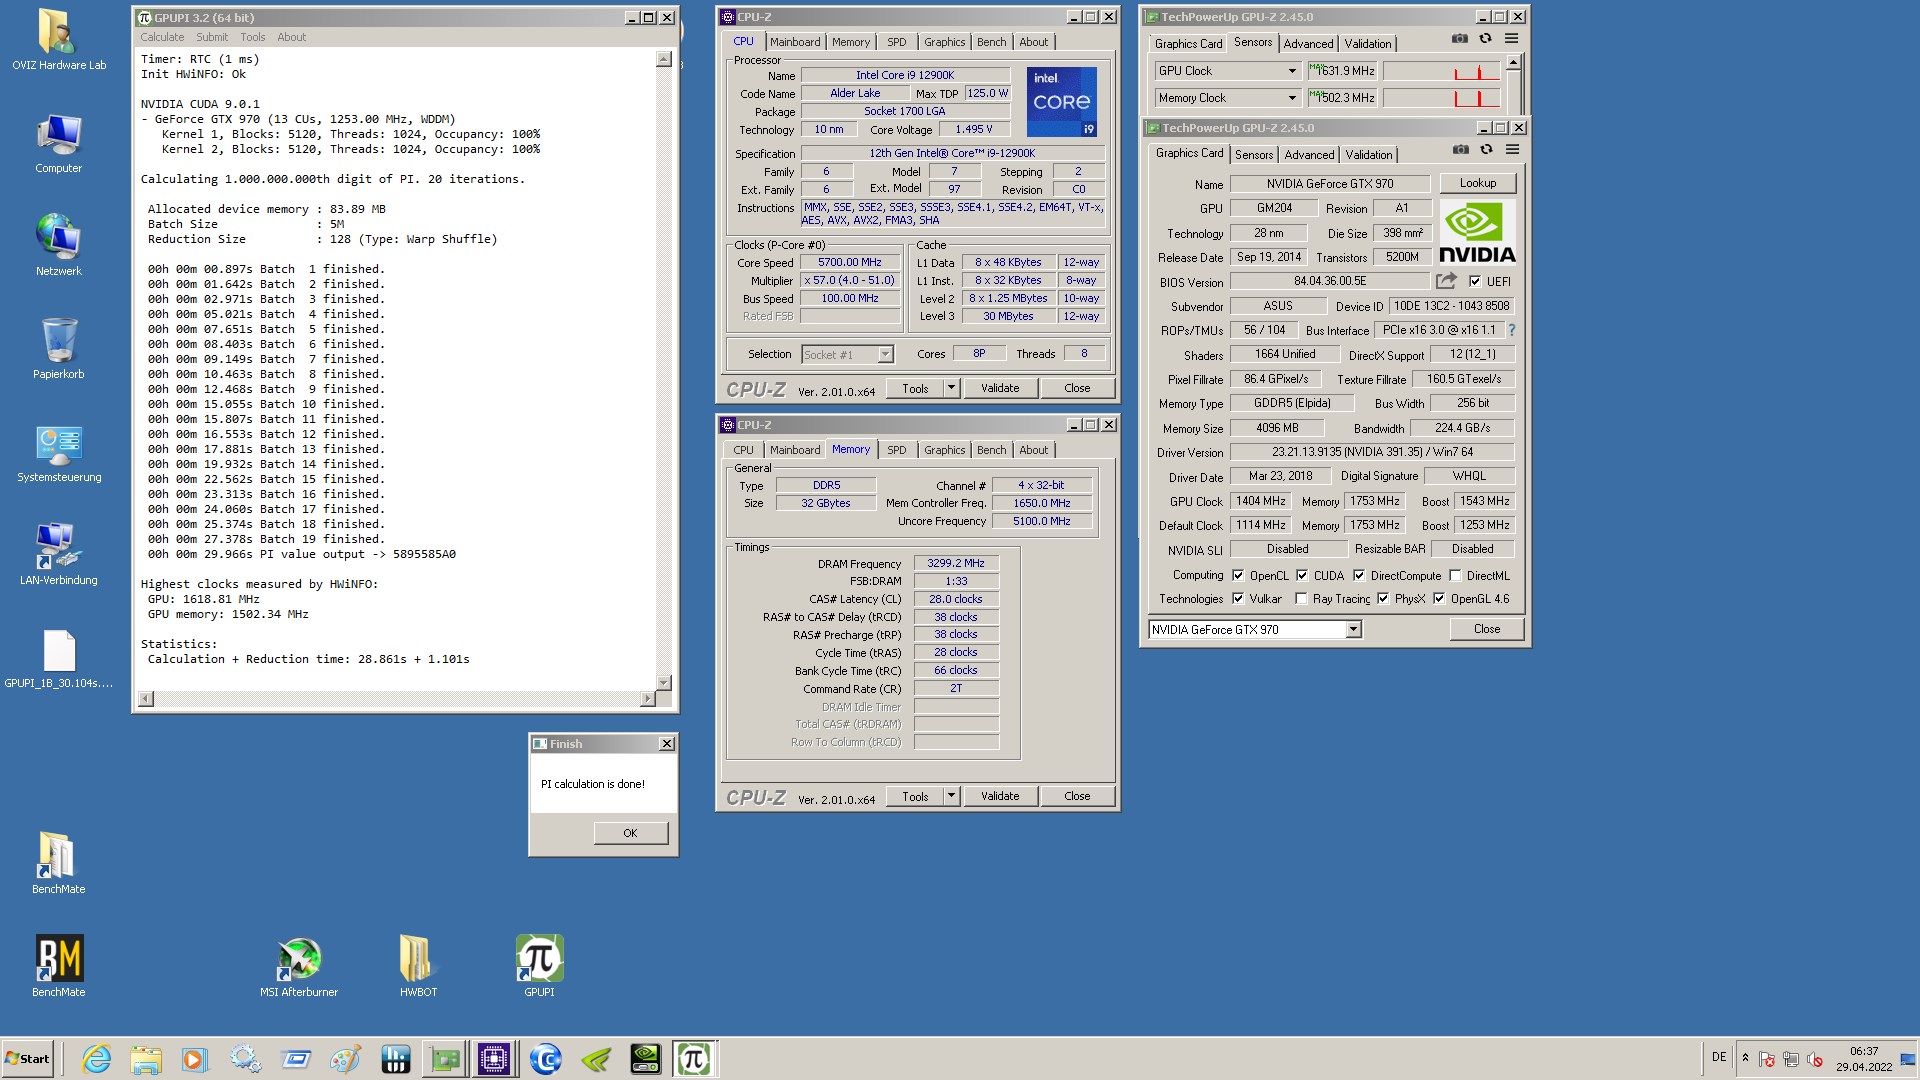Viewport: 1920px width, 1080px height.
Task: Open Socket #1 selection dropdown in CPU-Z
Action: (885, 354)
